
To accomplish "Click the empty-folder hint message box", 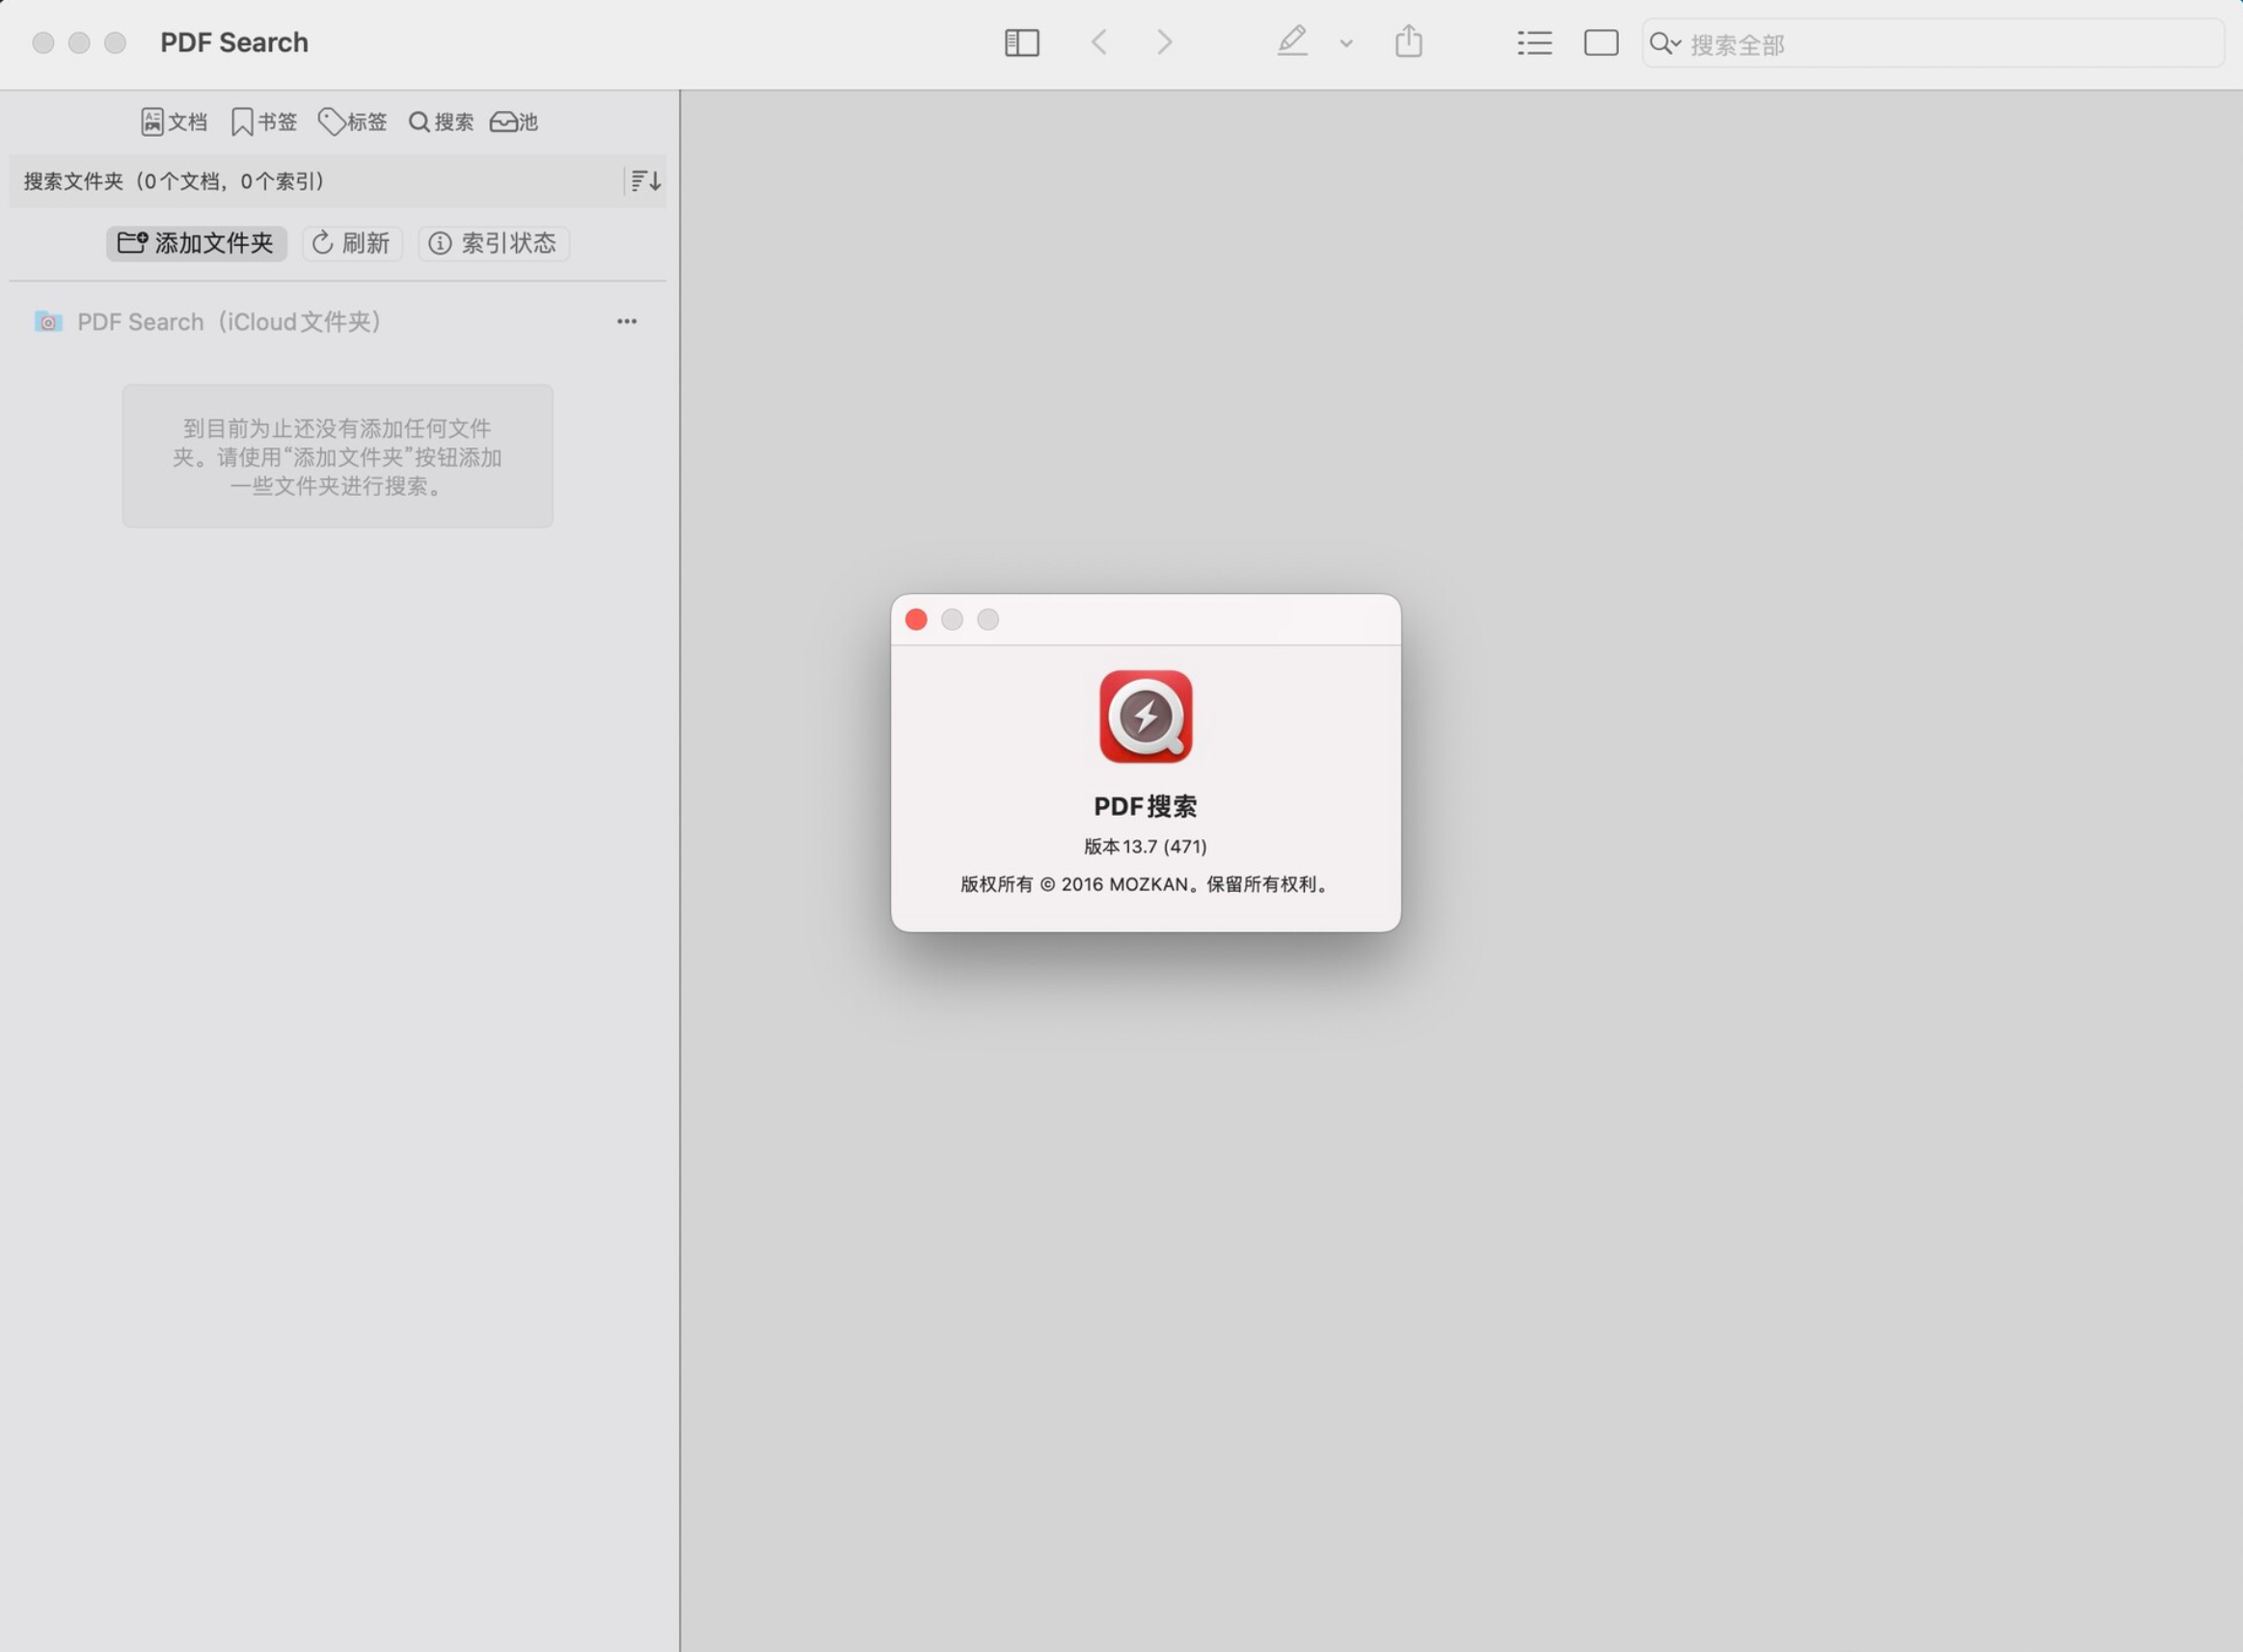I will (337, 456).
